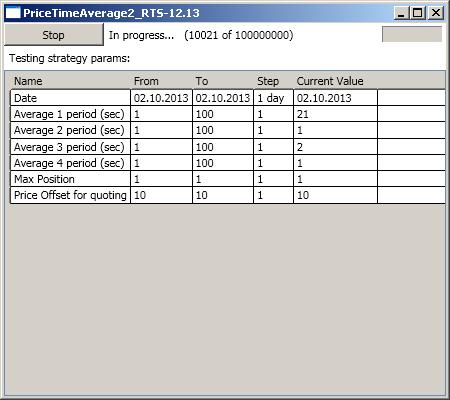
Task: Click the Current Value column header
Action: click(330, 81)
